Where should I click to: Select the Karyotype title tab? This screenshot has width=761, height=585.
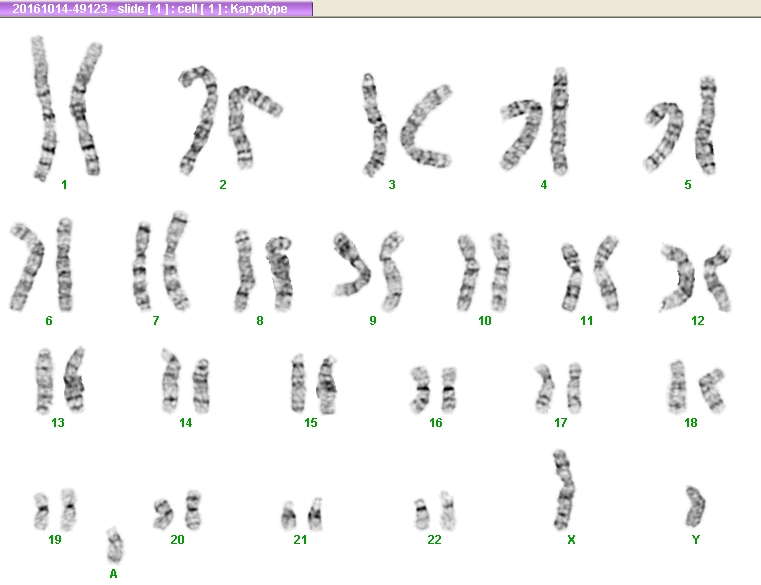coord(156,8)
